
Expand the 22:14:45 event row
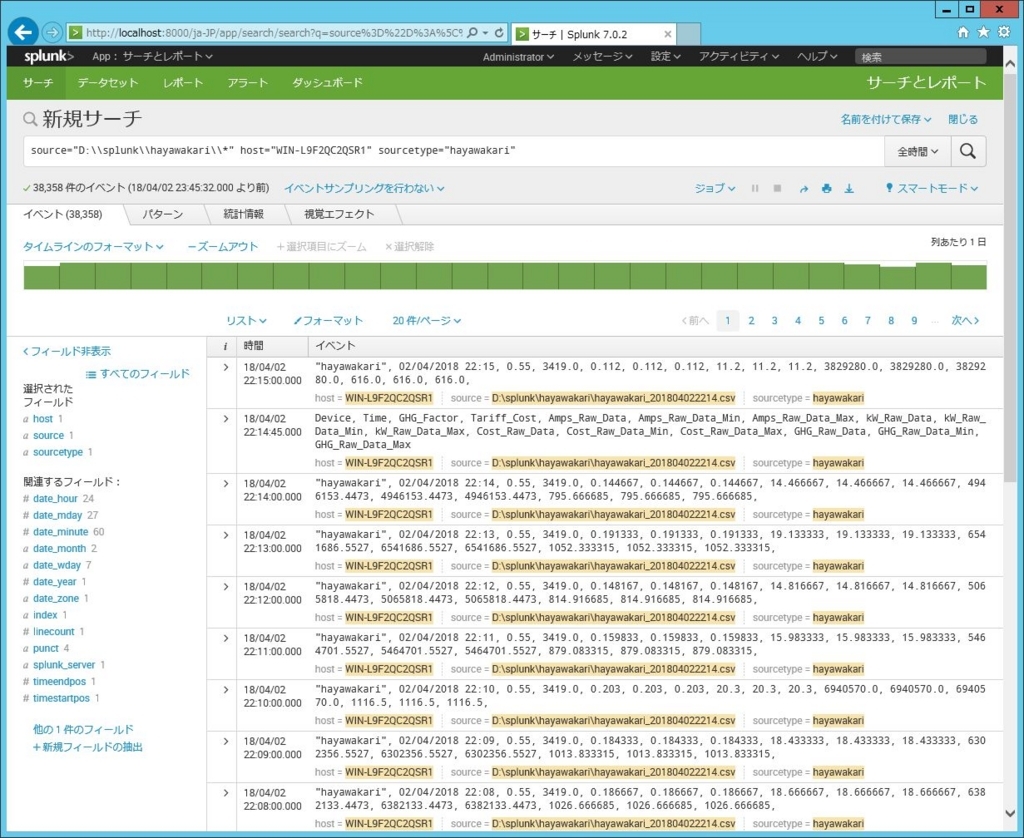coord(225,419)
